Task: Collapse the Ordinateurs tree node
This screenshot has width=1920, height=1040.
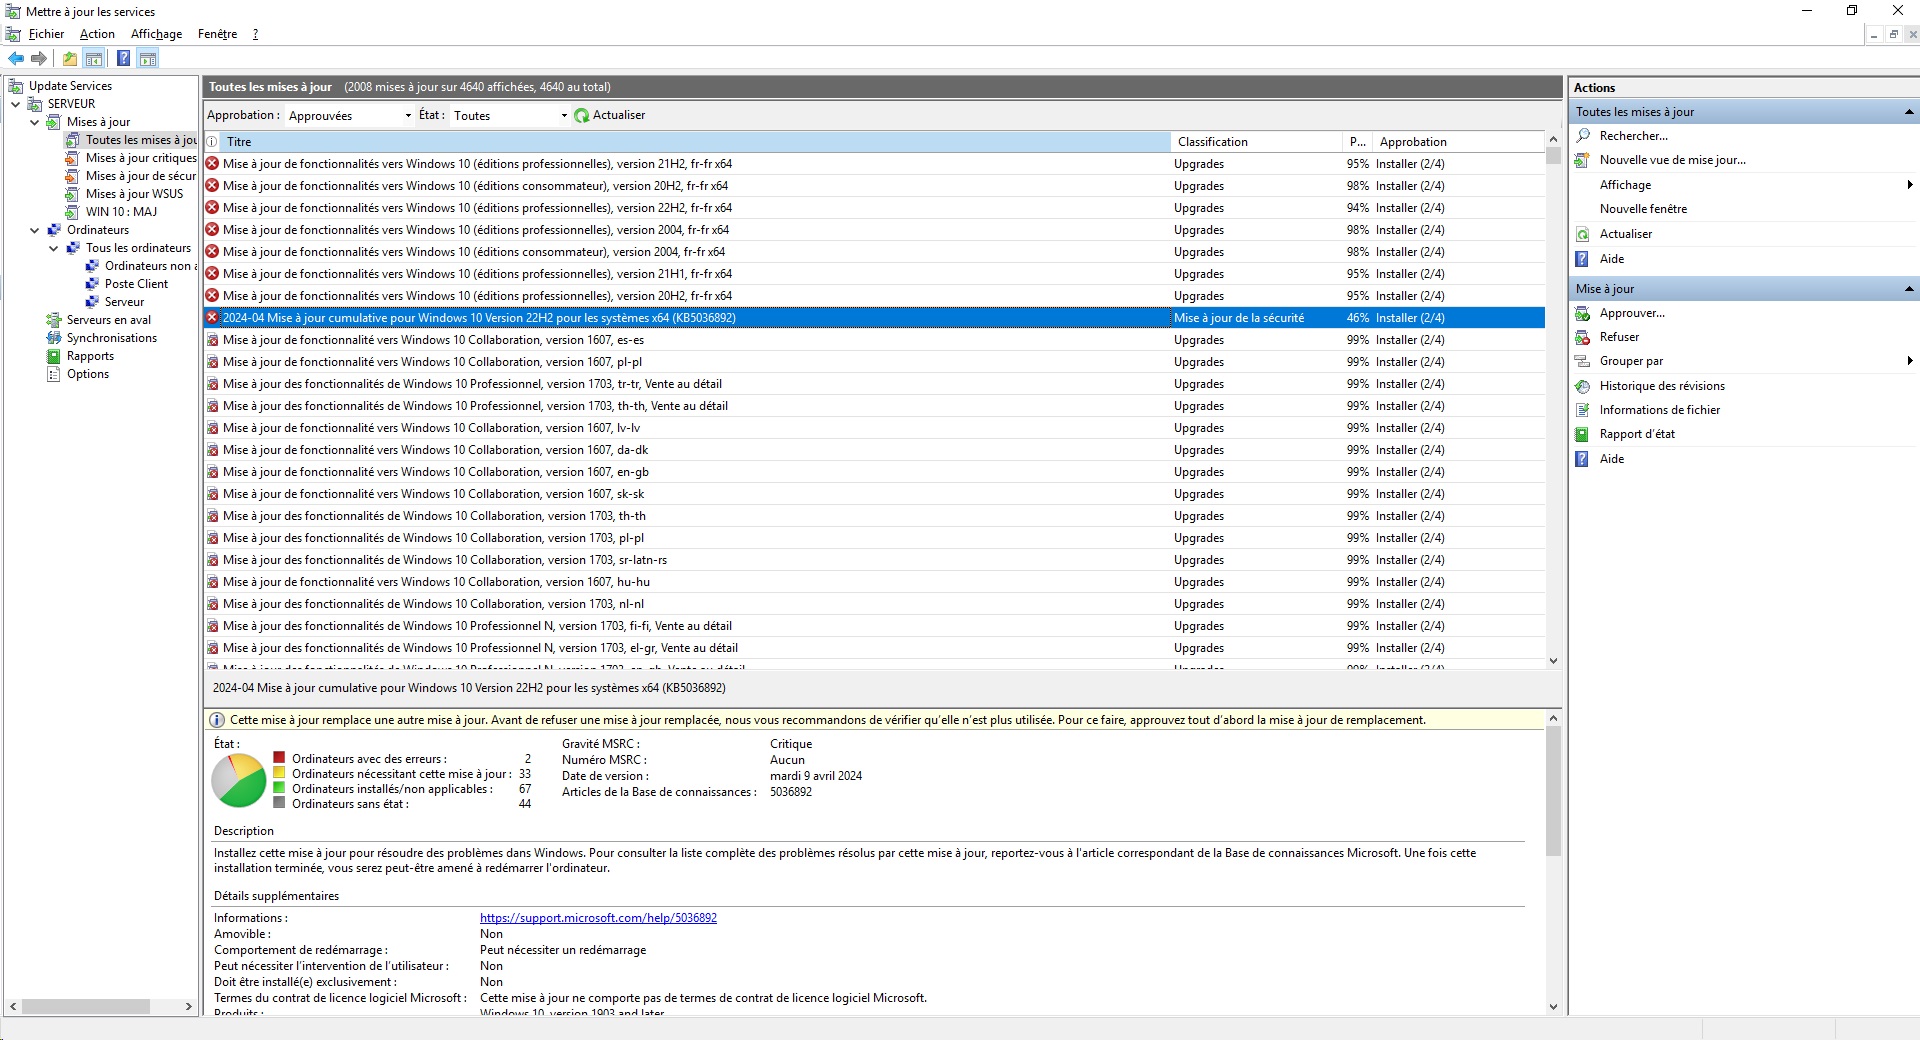Action: pos(35,230)
